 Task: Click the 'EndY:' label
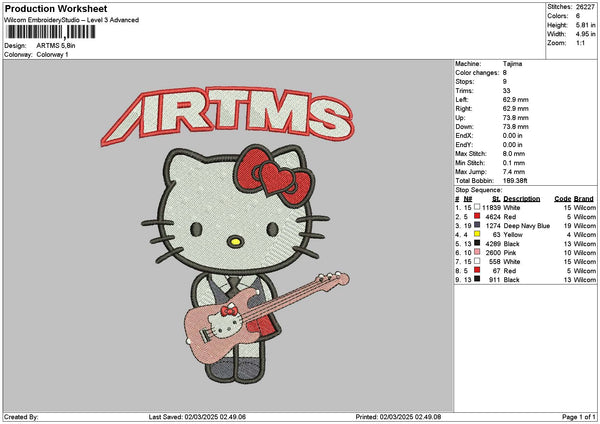(x=464, y=145)
